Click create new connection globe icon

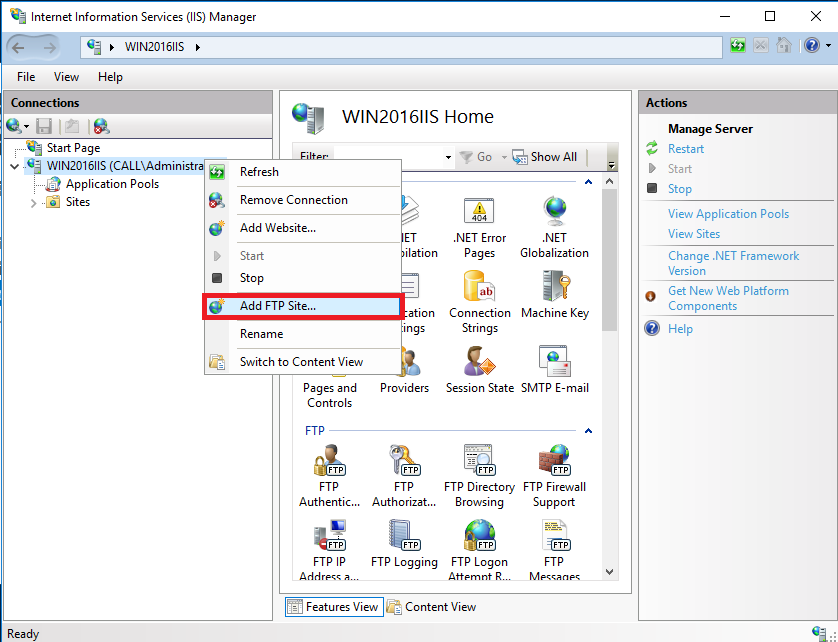pyautogui.click(x=13, y=126)
